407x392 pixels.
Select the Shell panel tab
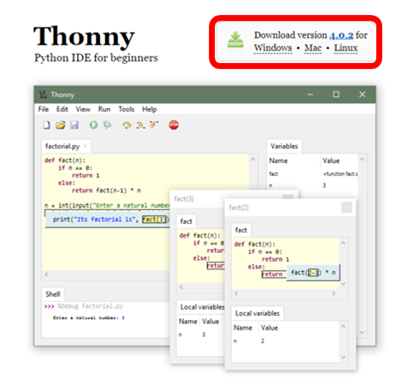[x=53, y=294]
